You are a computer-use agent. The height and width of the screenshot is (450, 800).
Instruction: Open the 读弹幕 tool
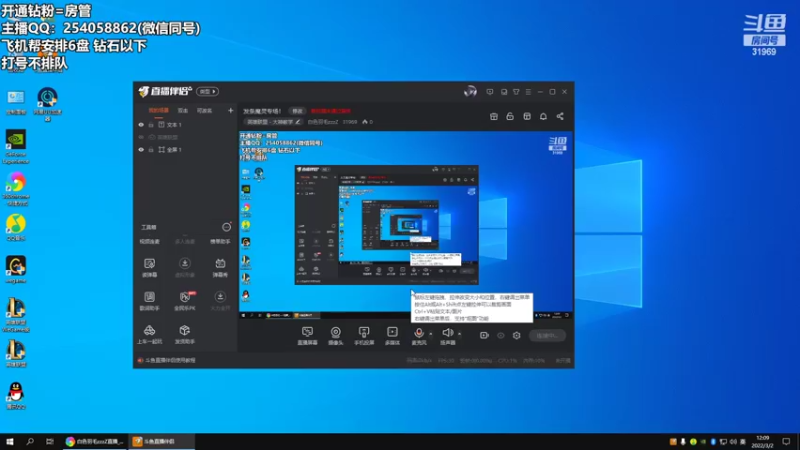149,267
